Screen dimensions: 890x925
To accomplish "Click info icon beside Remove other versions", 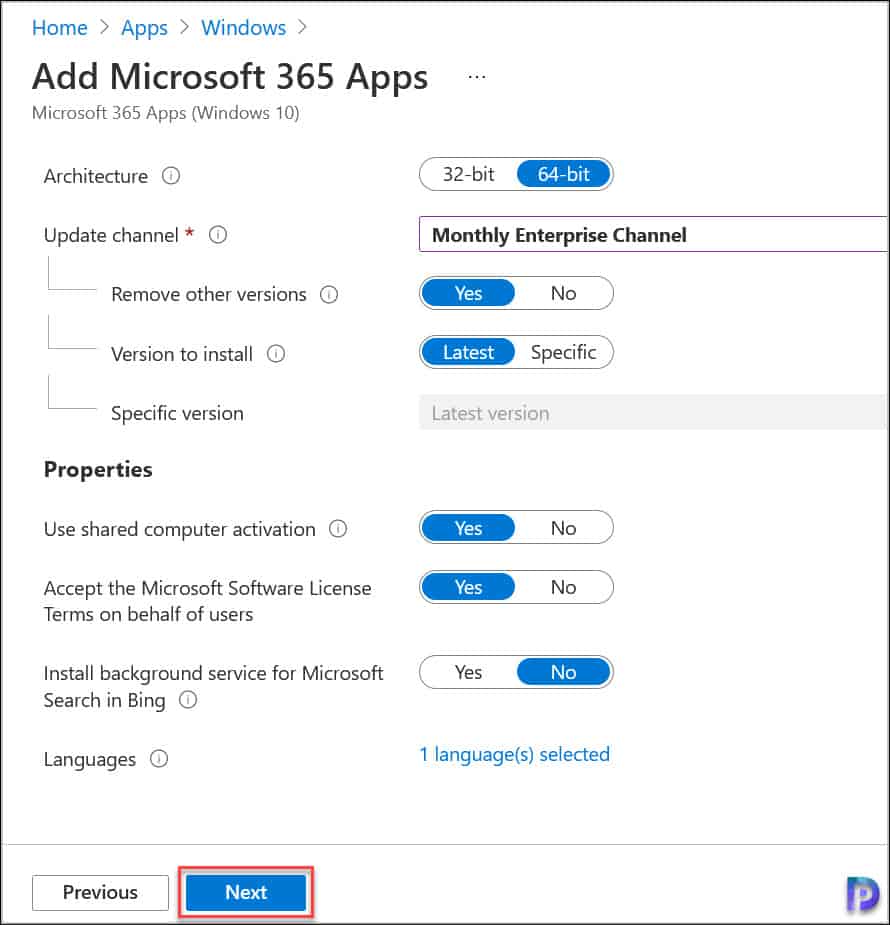I will pos(329,294).
